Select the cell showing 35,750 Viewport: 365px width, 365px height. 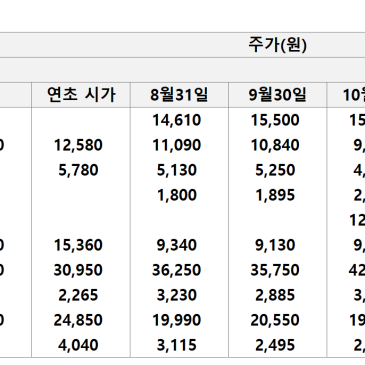click(277, 270)
